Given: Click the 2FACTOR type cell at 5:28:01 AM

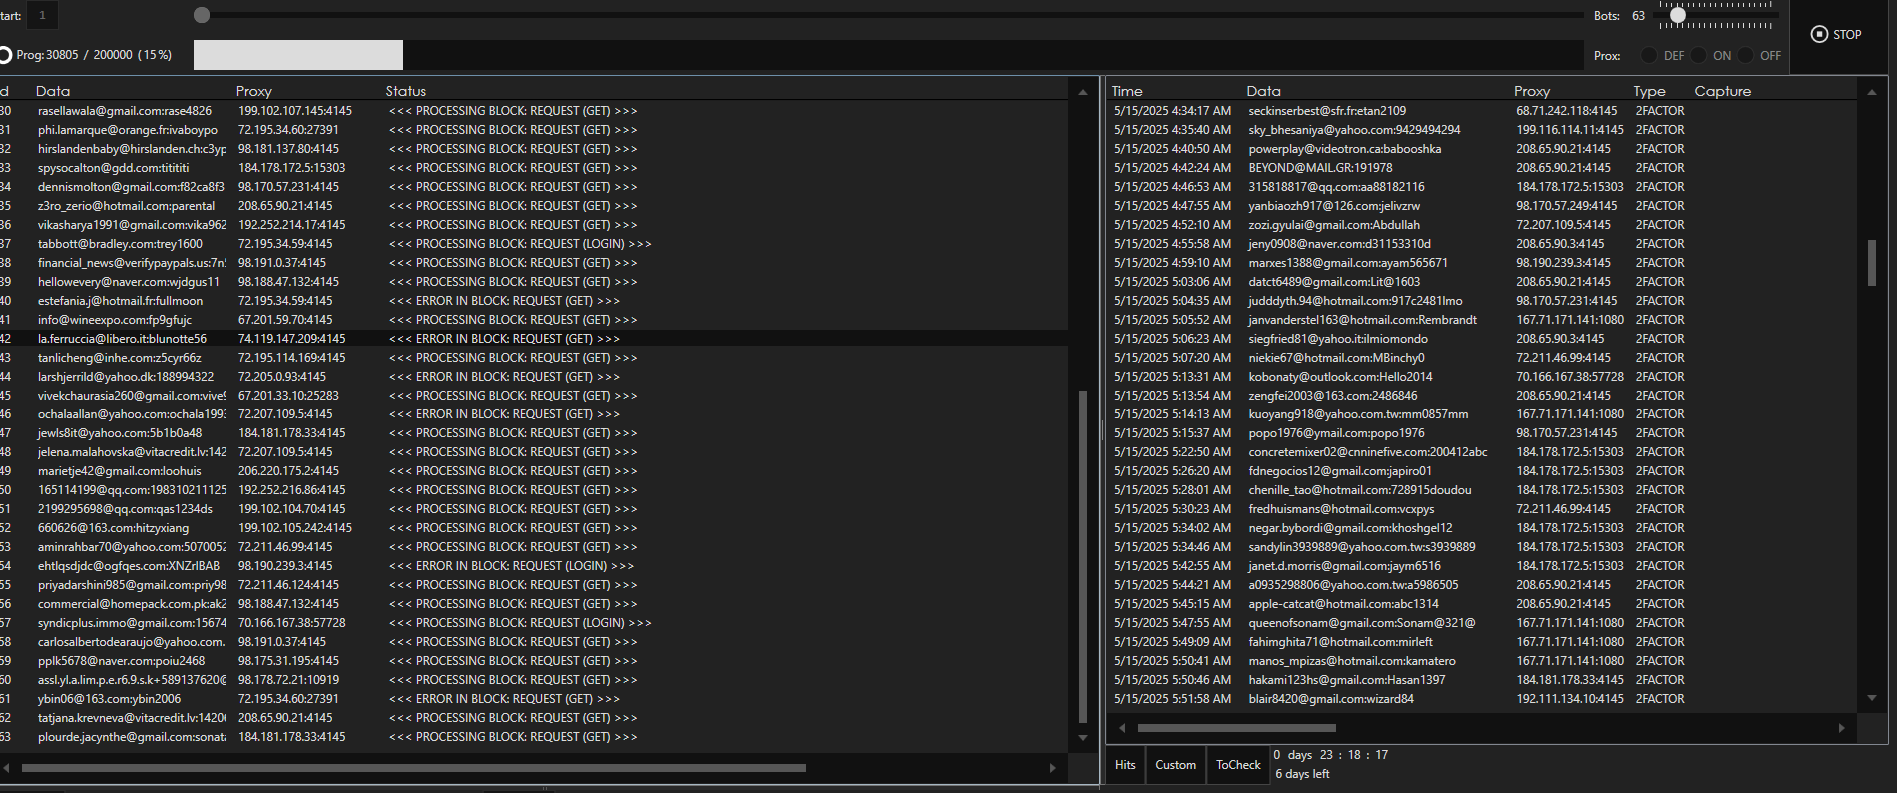Looking at the screenshot, I should (1660, 490).
